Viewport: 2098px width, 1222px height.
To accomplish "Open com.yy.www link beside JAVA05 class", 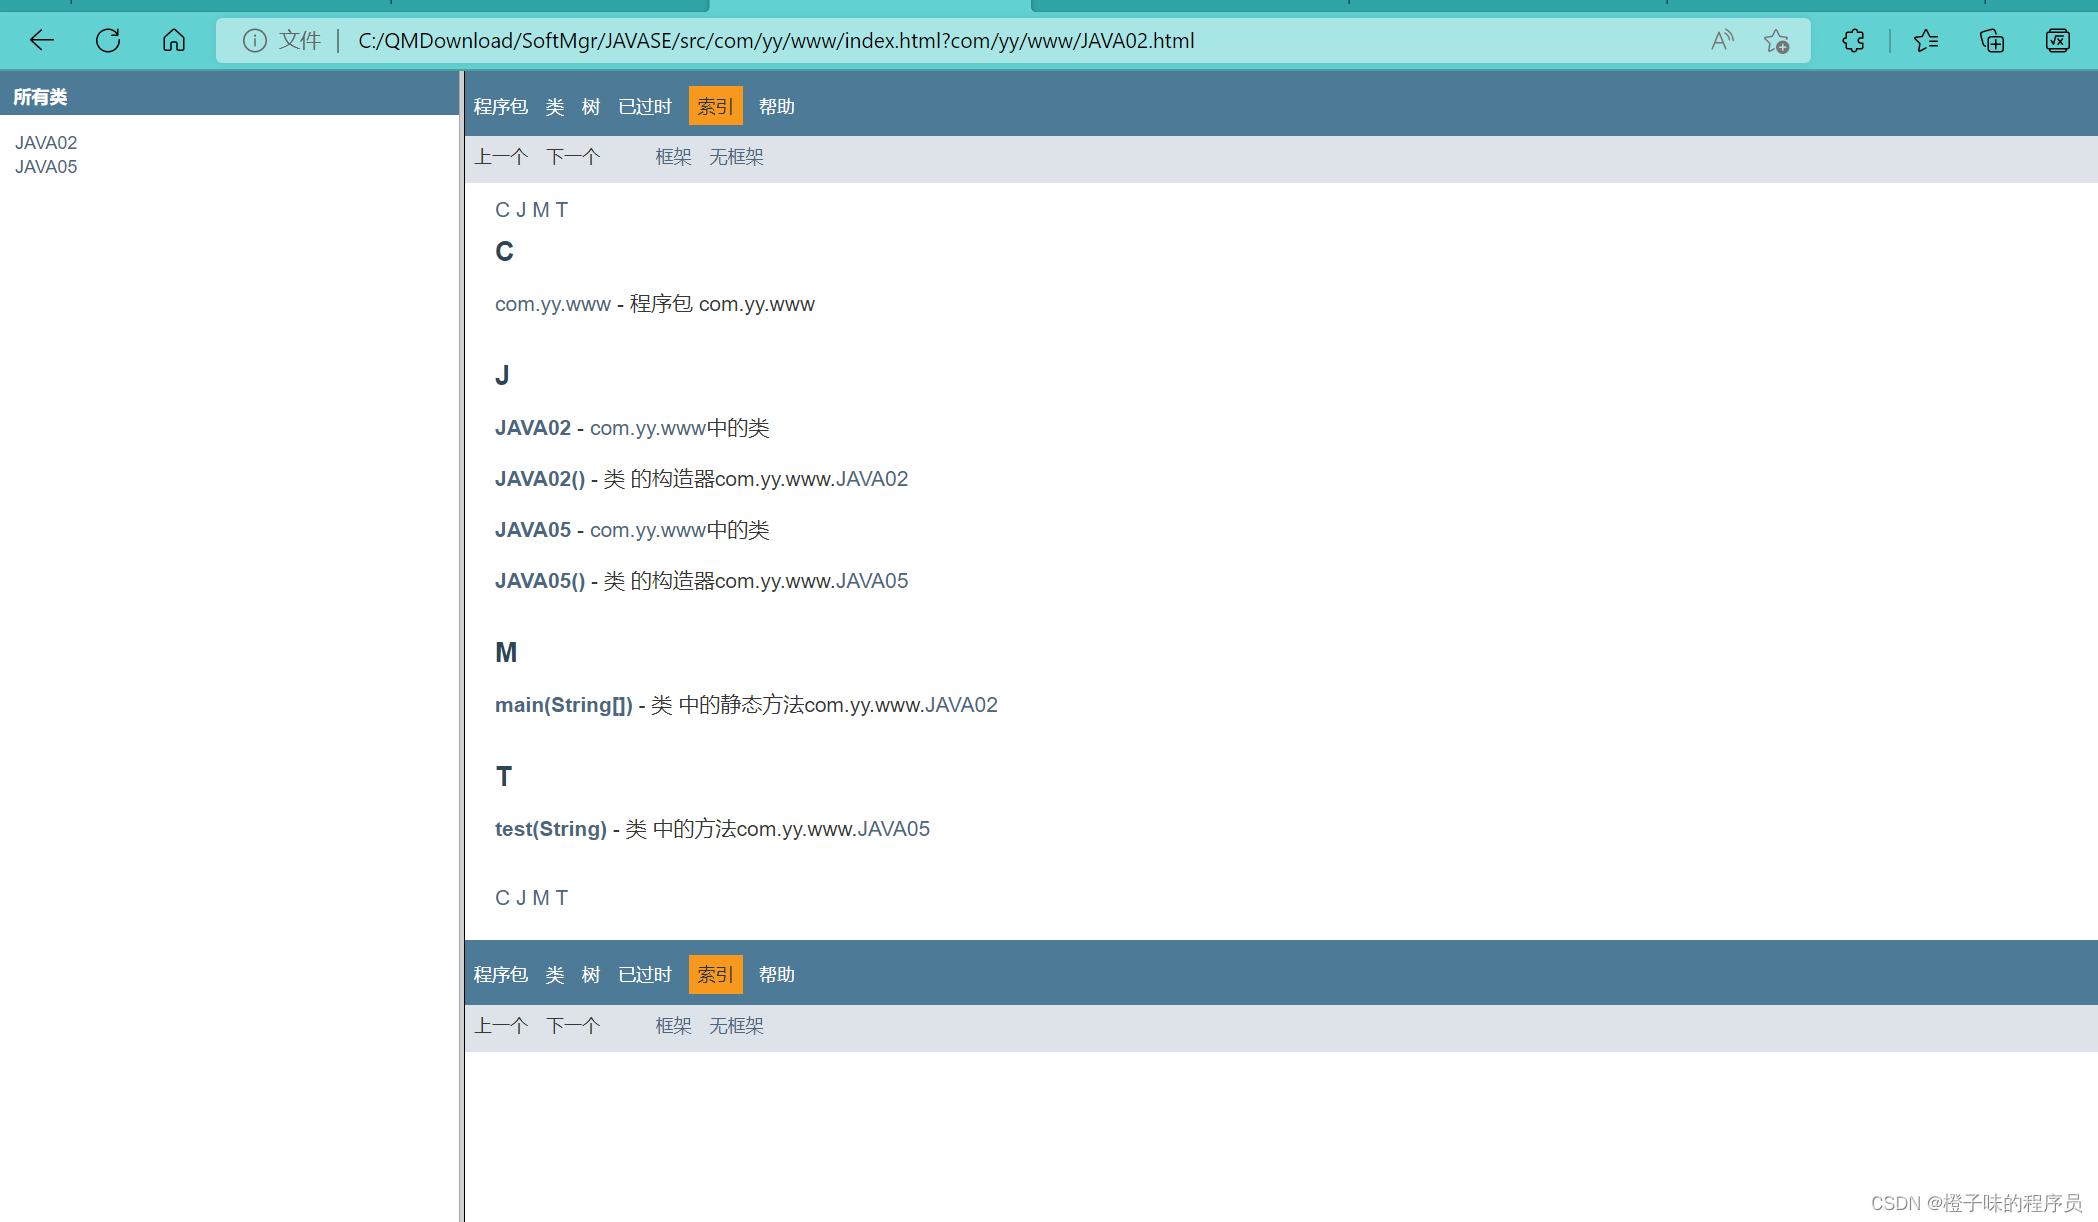I will tap(648, 530).
